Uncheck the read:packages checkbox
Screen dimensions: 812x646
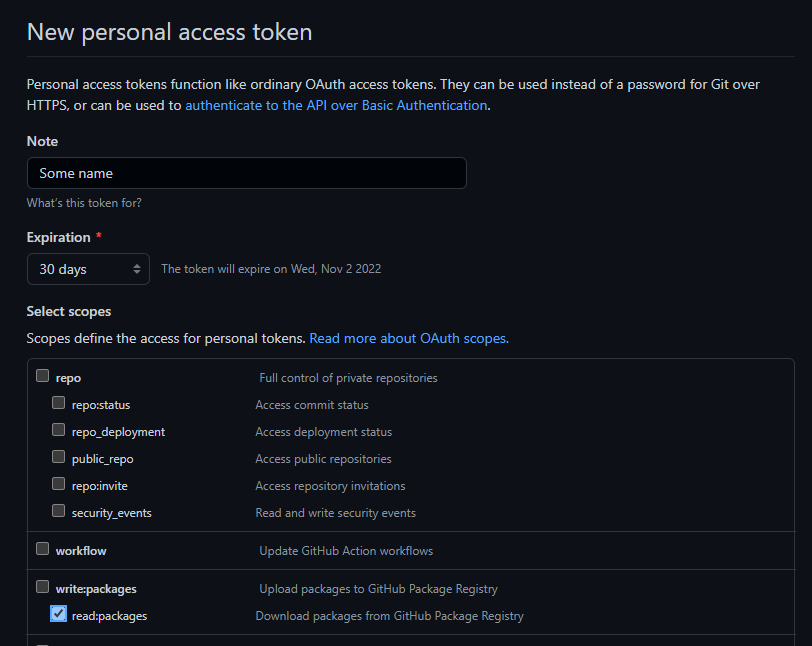59,614
